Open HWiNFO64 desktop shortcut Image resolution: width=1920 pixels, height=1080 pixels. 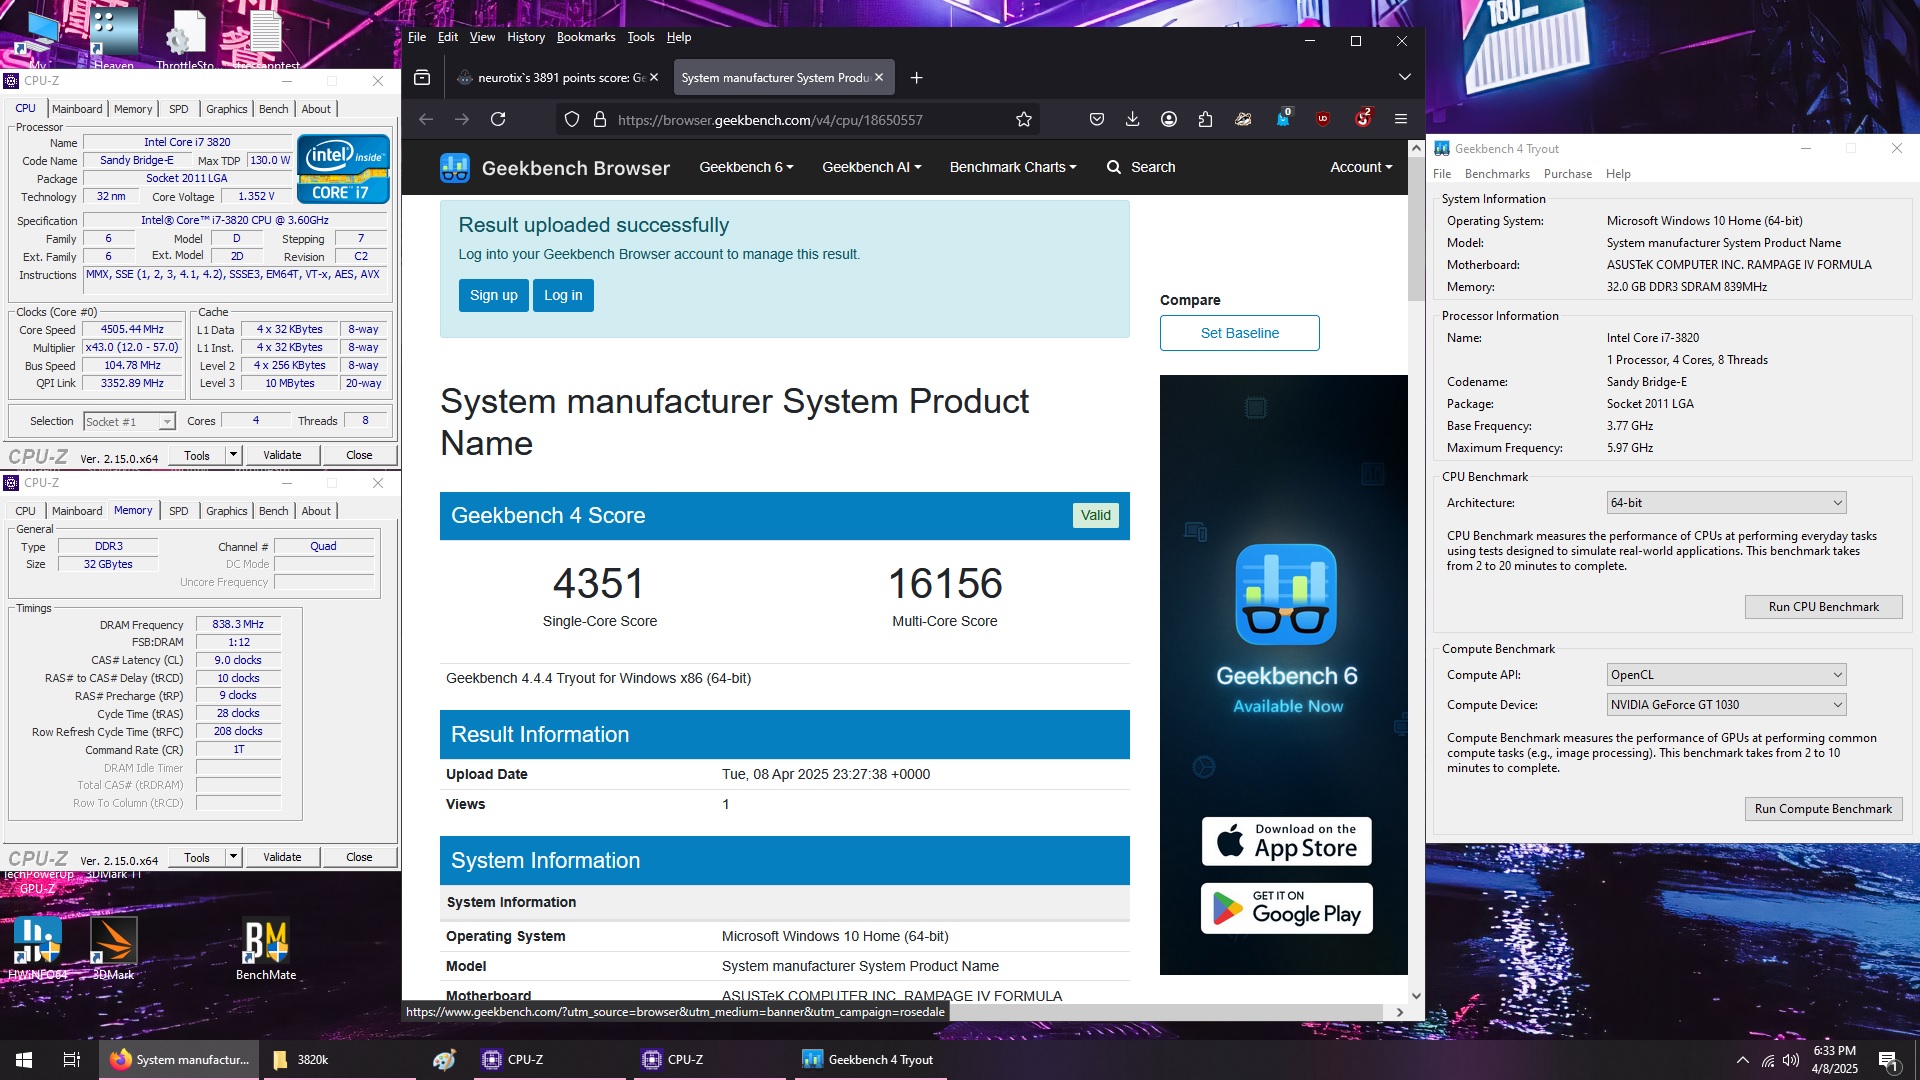38,949
